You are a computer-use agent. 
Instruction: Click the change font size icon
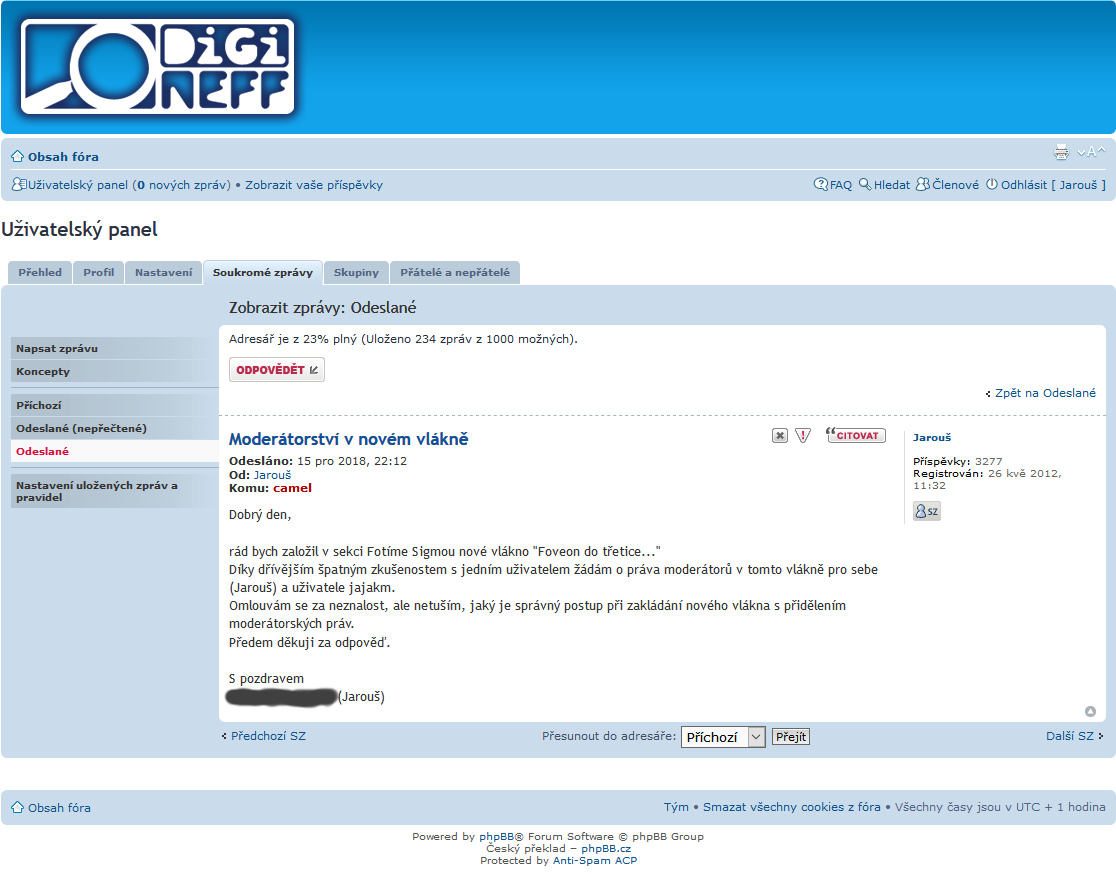point(1091,153)
